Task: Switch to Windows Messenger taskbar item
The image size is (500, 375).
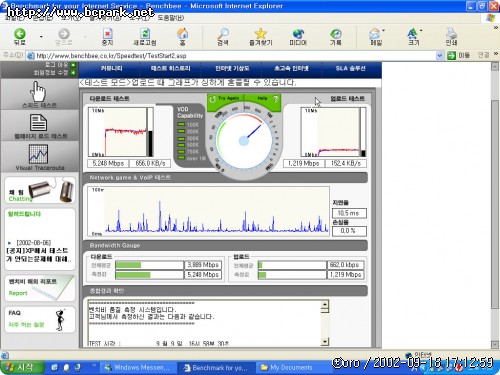Action: (137, 367)
